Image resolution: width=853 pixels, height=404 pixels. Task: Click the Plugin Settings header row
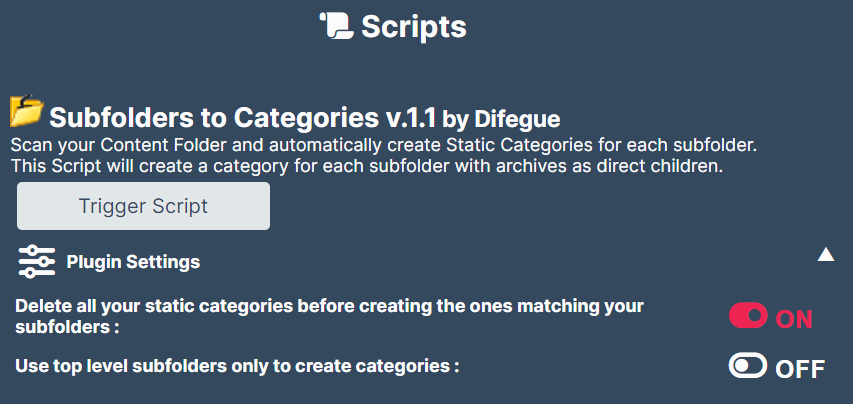click(x=426, y=262)
